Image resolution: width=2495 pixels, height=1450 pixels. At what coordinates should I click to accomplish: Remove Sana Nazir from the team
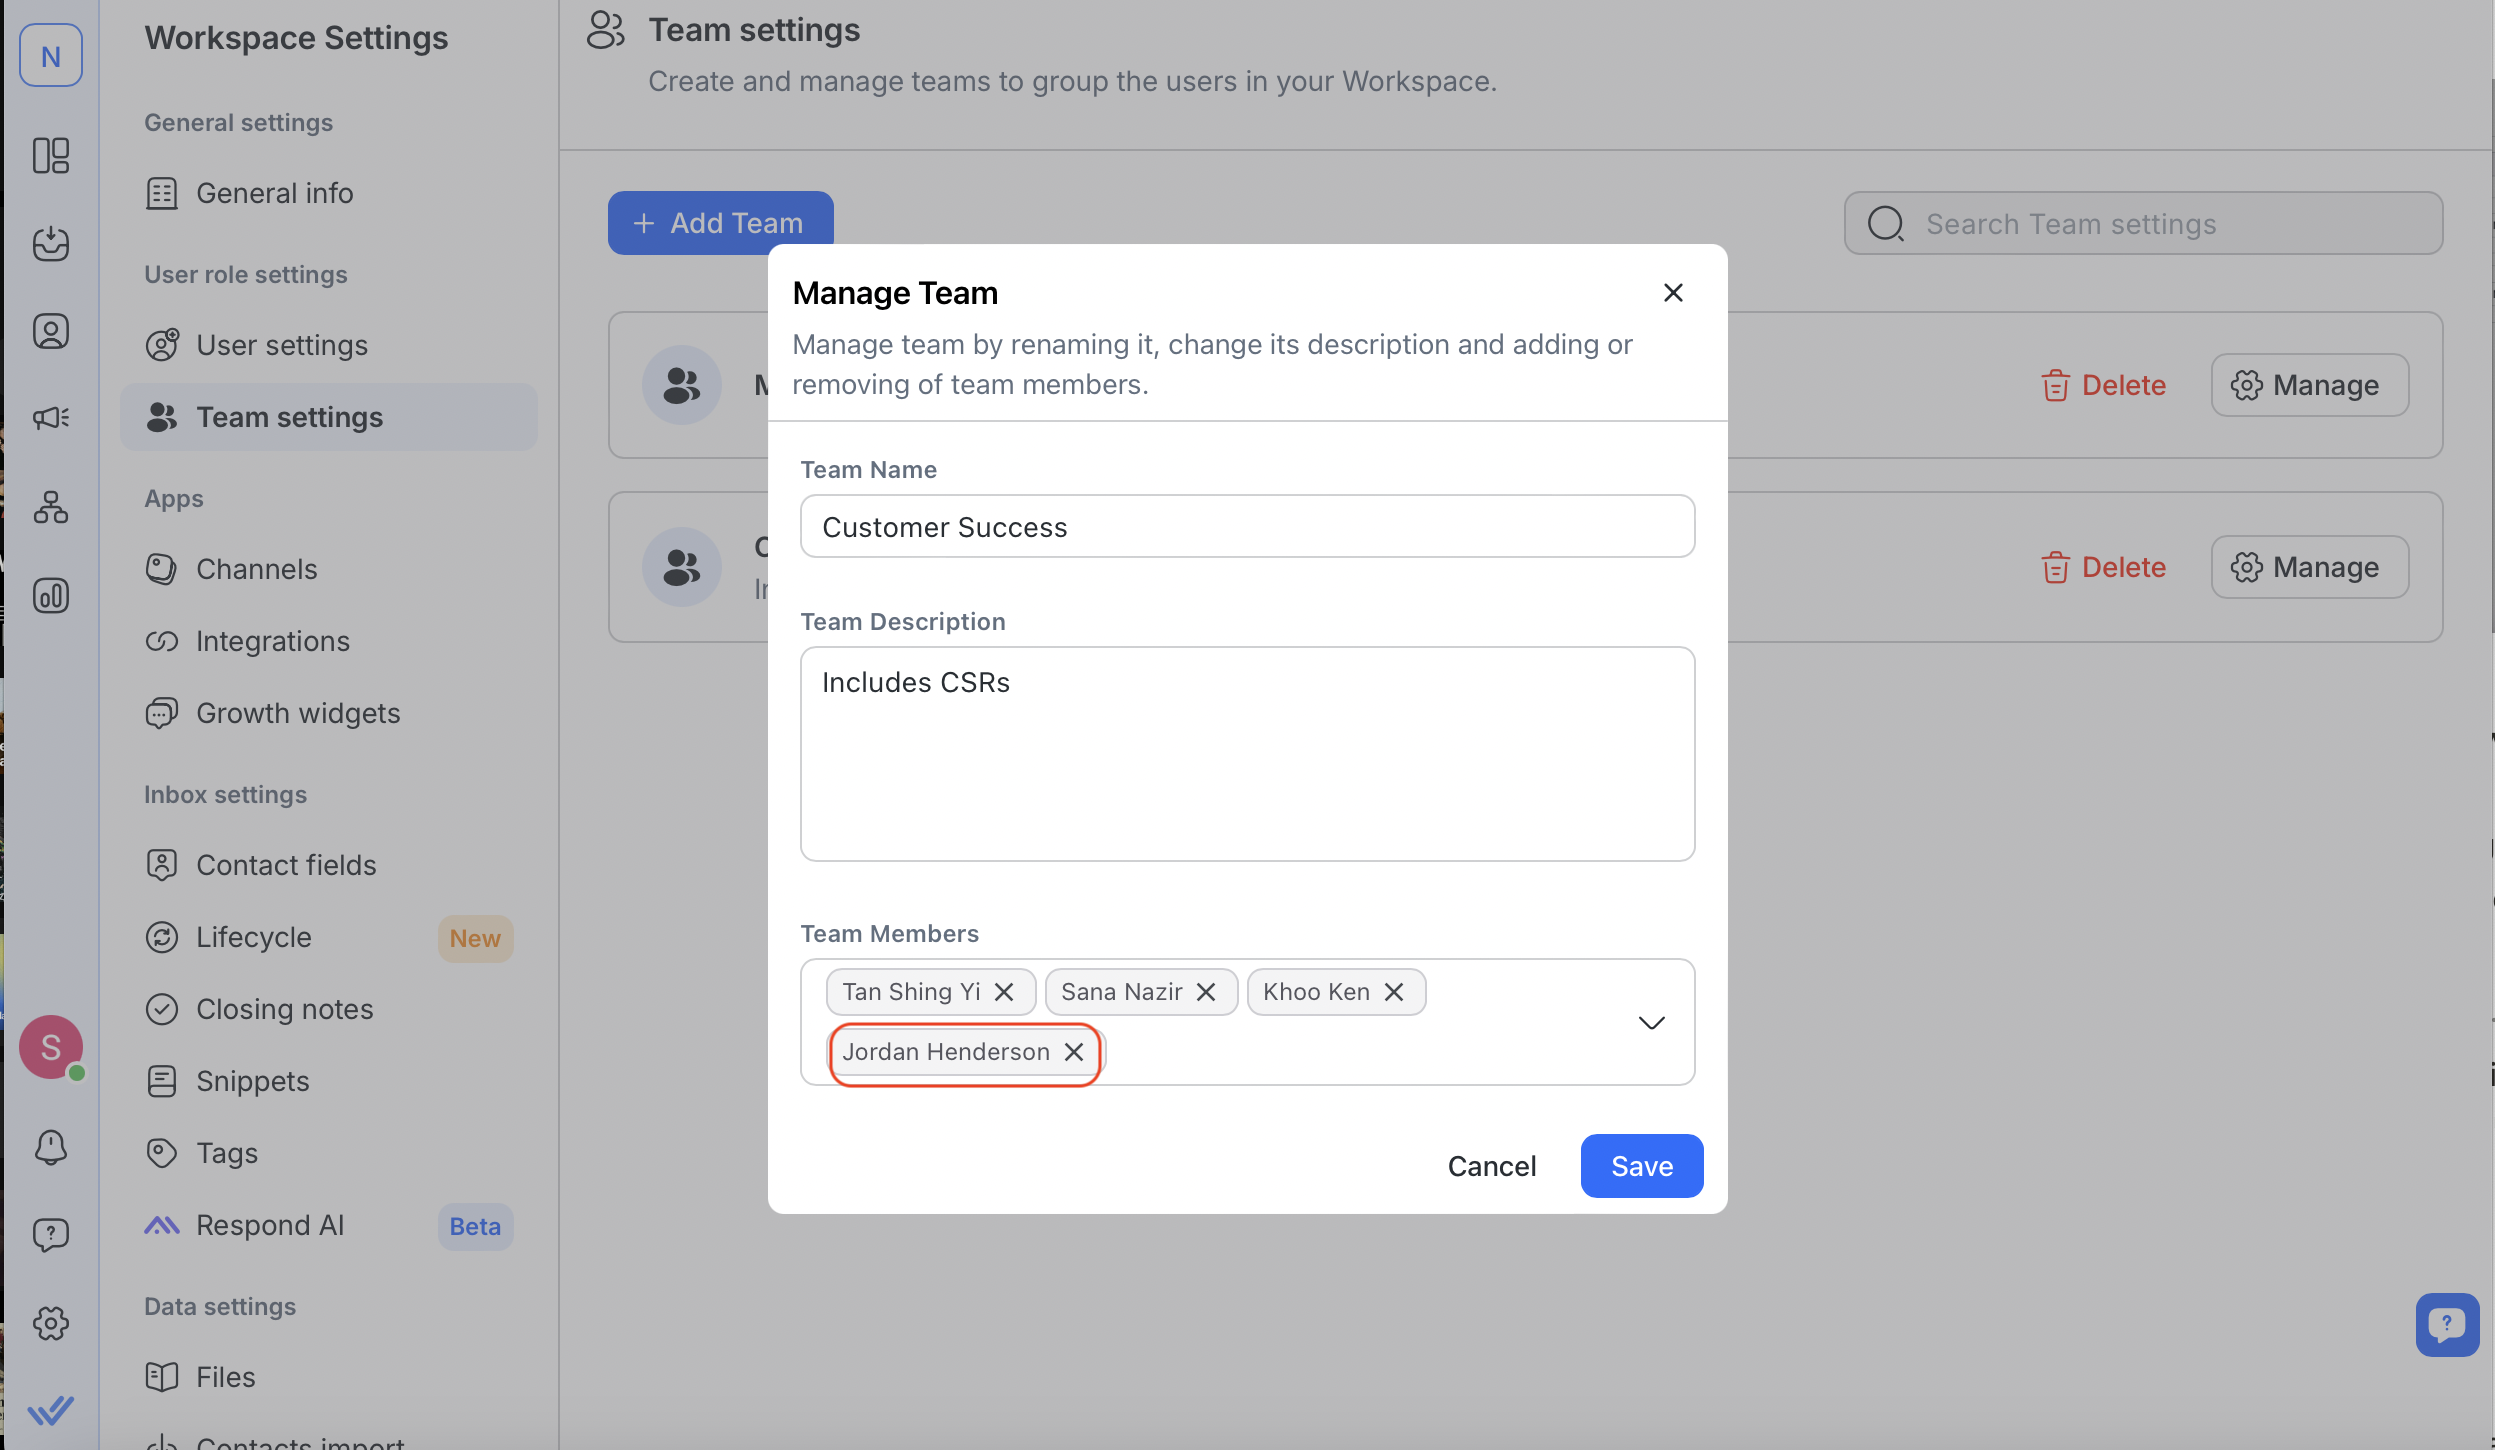(1206, 992)
